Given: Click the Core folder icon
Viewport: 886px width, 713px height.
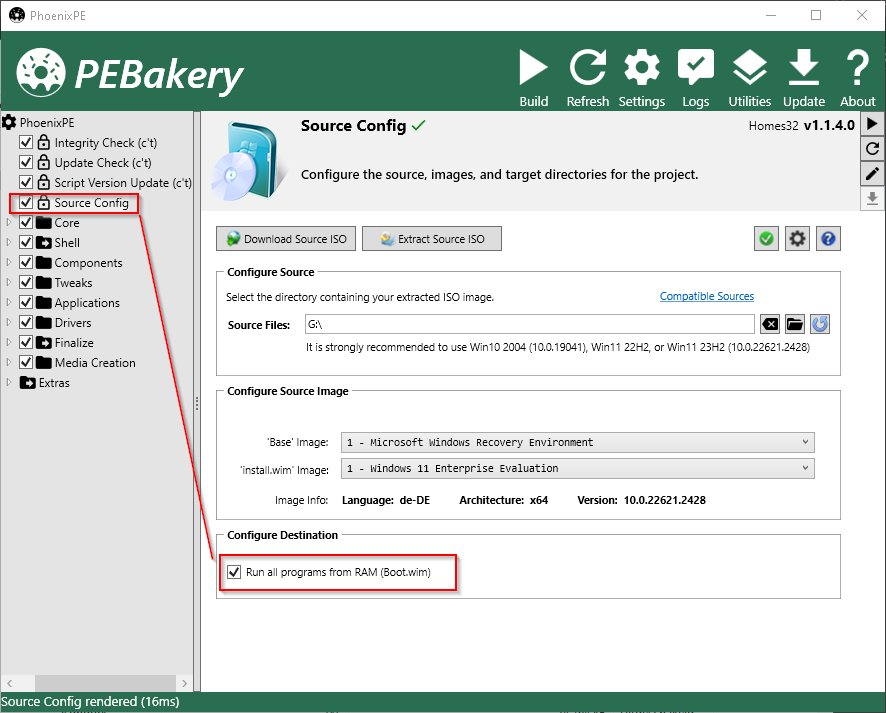Looking at the screenshot, I should click(44, 223).
